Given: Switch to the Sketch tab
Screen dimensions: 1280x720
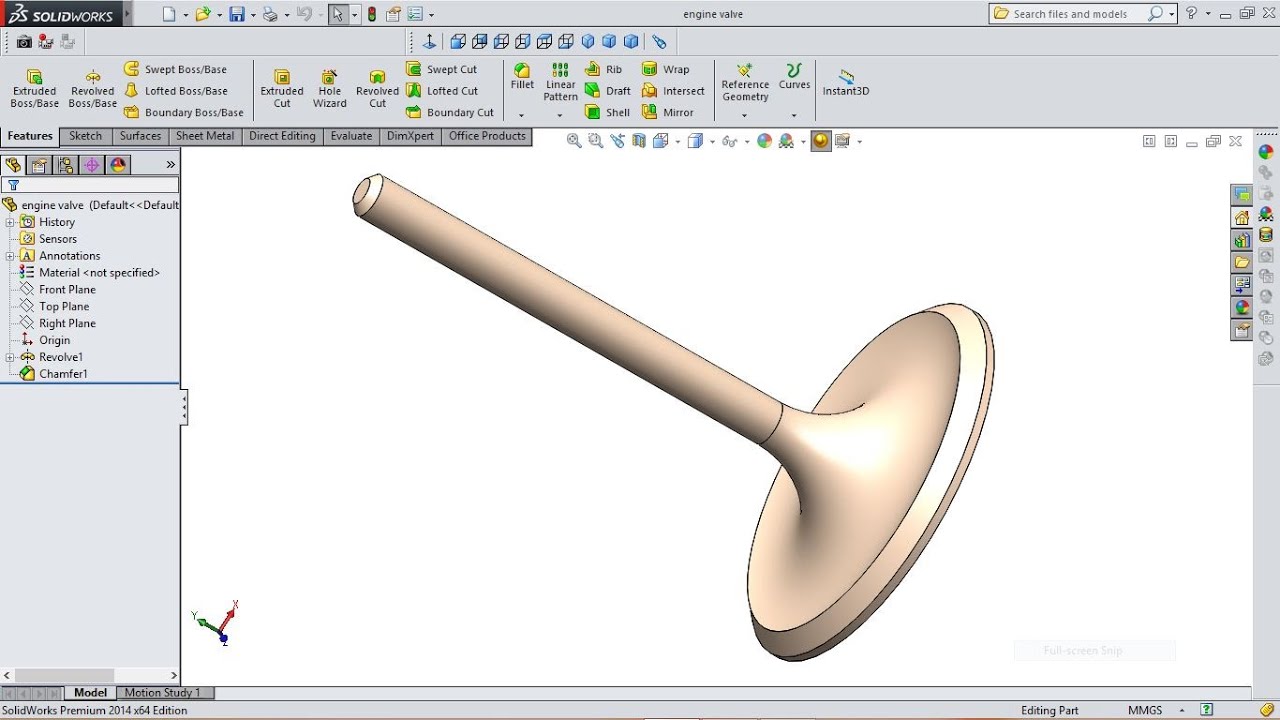Looking at the screenshot, I should tap(85, 136).
